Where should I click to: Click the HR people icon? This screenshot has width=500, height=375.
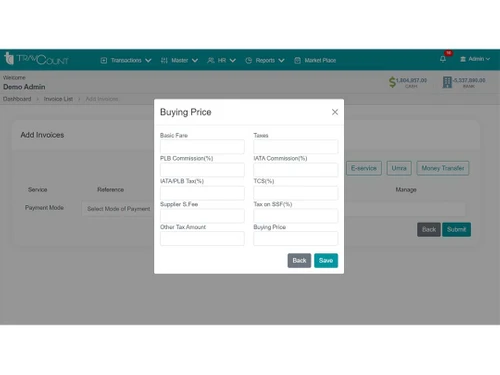tap(211, 60)
